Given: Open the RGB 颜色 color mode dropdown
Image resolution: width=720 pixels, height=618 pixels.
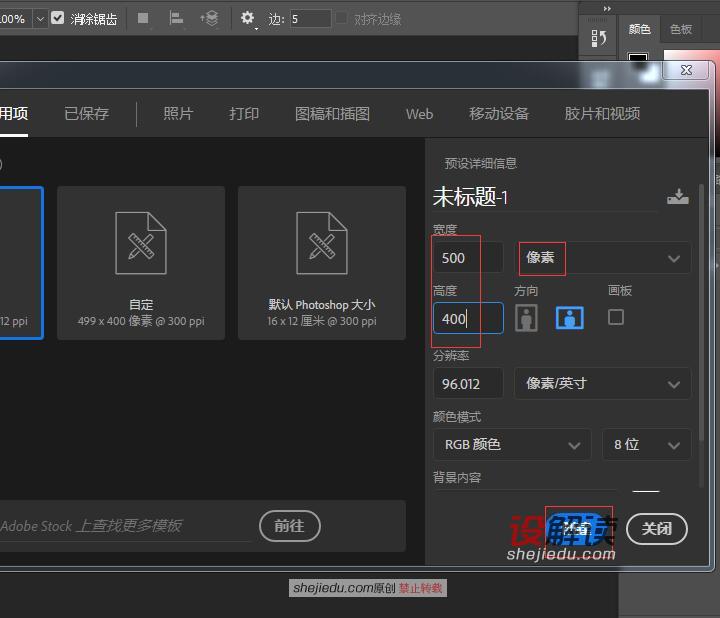Looking at the screenshot, I should pyautogui.click(x=512, y=444).
